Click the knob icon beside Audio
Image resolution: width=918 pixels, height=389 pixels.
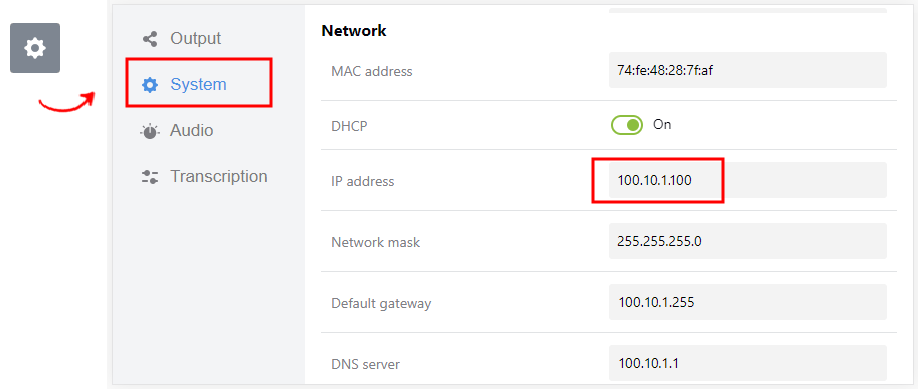[x=150, y=131]
